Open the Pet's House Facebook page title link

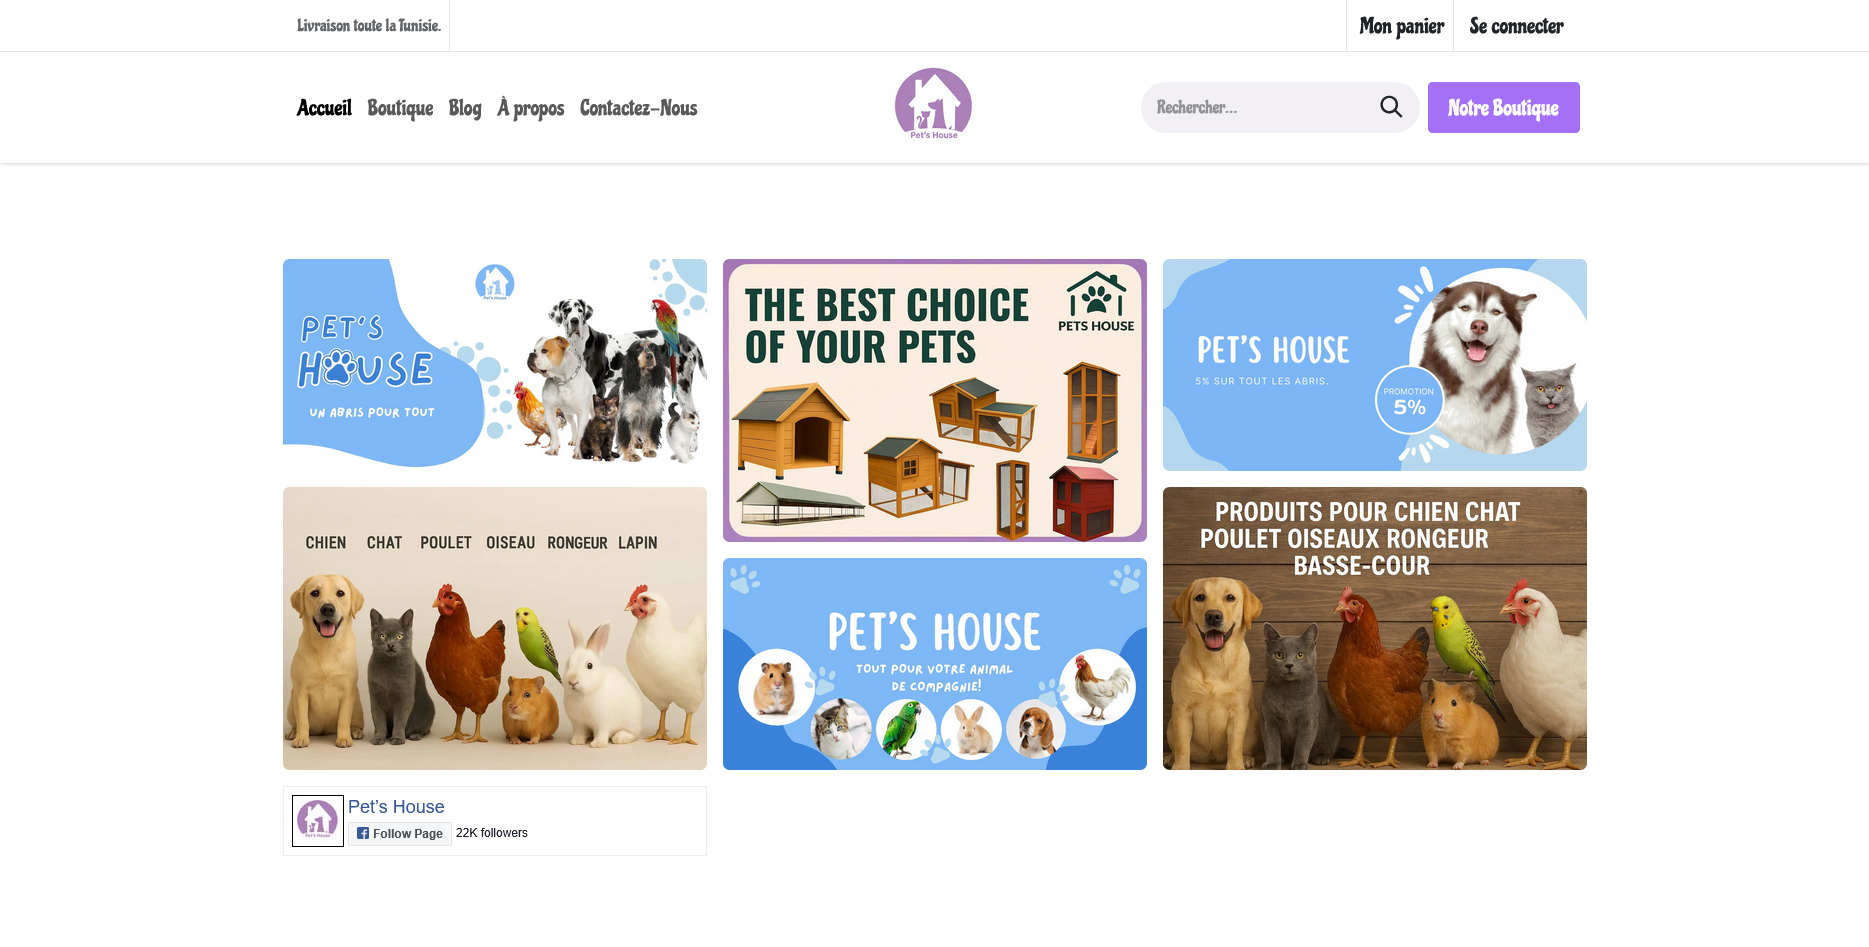click(396, 807)
